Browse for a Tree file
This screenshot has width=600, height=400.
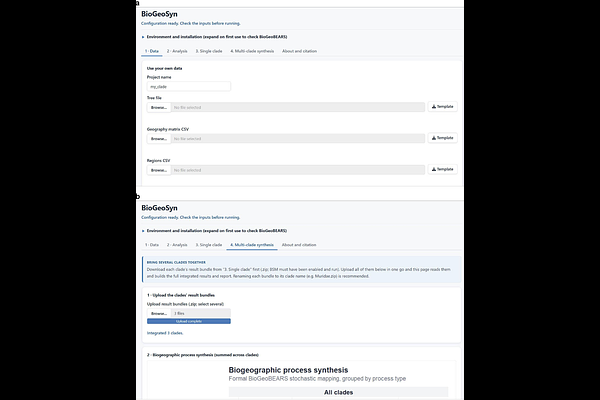159,107
